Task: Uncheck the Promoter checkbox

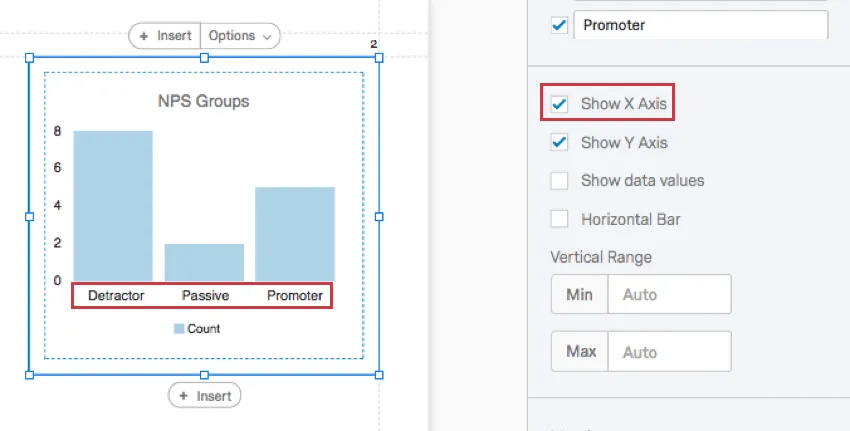Action: click(560, 25)
